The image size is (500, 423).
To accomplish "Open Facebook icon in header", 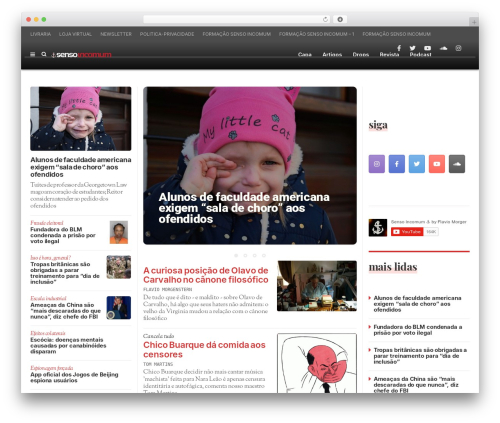I will click(399, 48).
